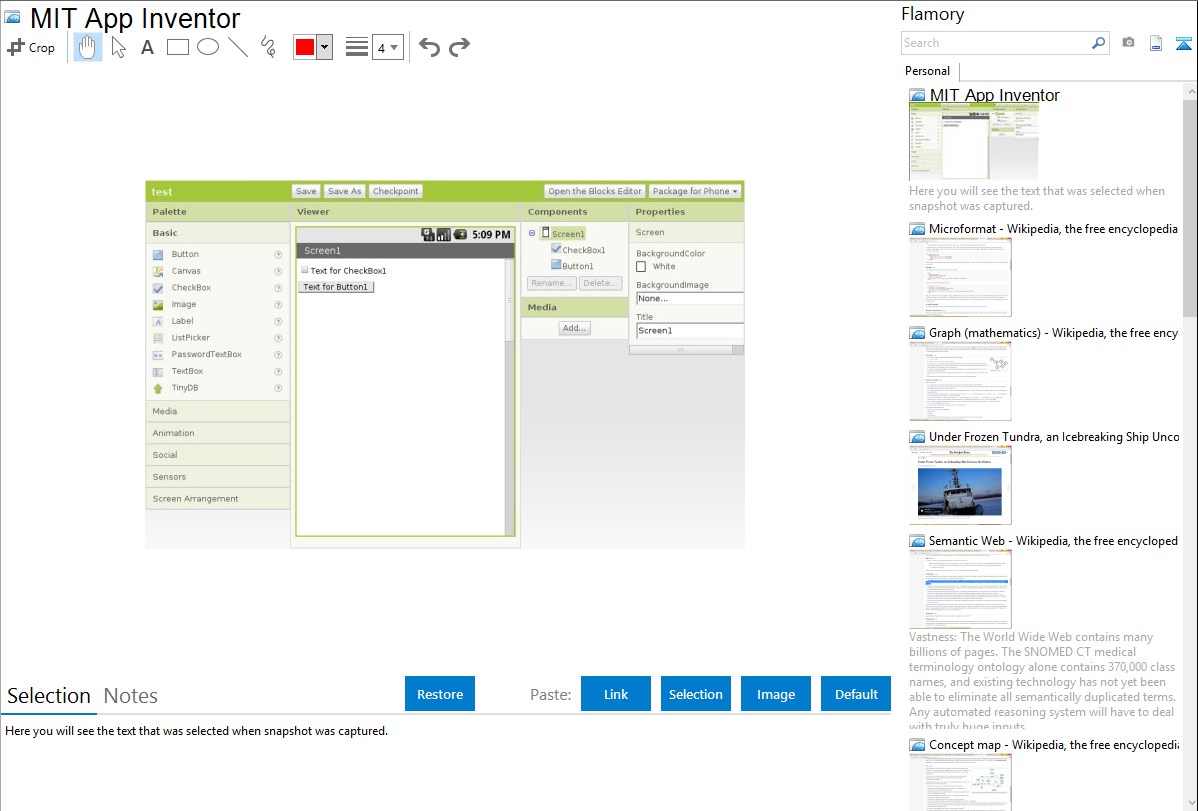Click the camera capture icon
1198x811 pixels.
point(1128,43)
